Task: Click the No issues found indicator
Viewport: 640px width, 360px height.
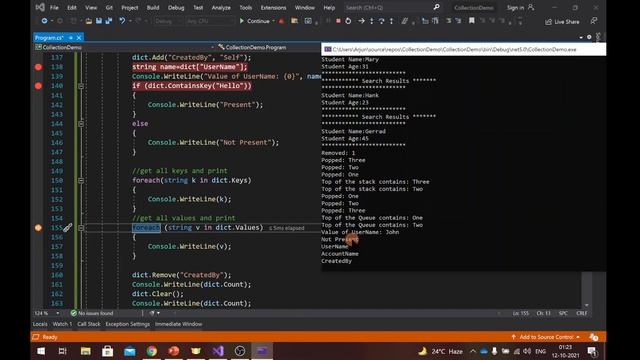Action: pyautogui.click(x=92, y=313)
